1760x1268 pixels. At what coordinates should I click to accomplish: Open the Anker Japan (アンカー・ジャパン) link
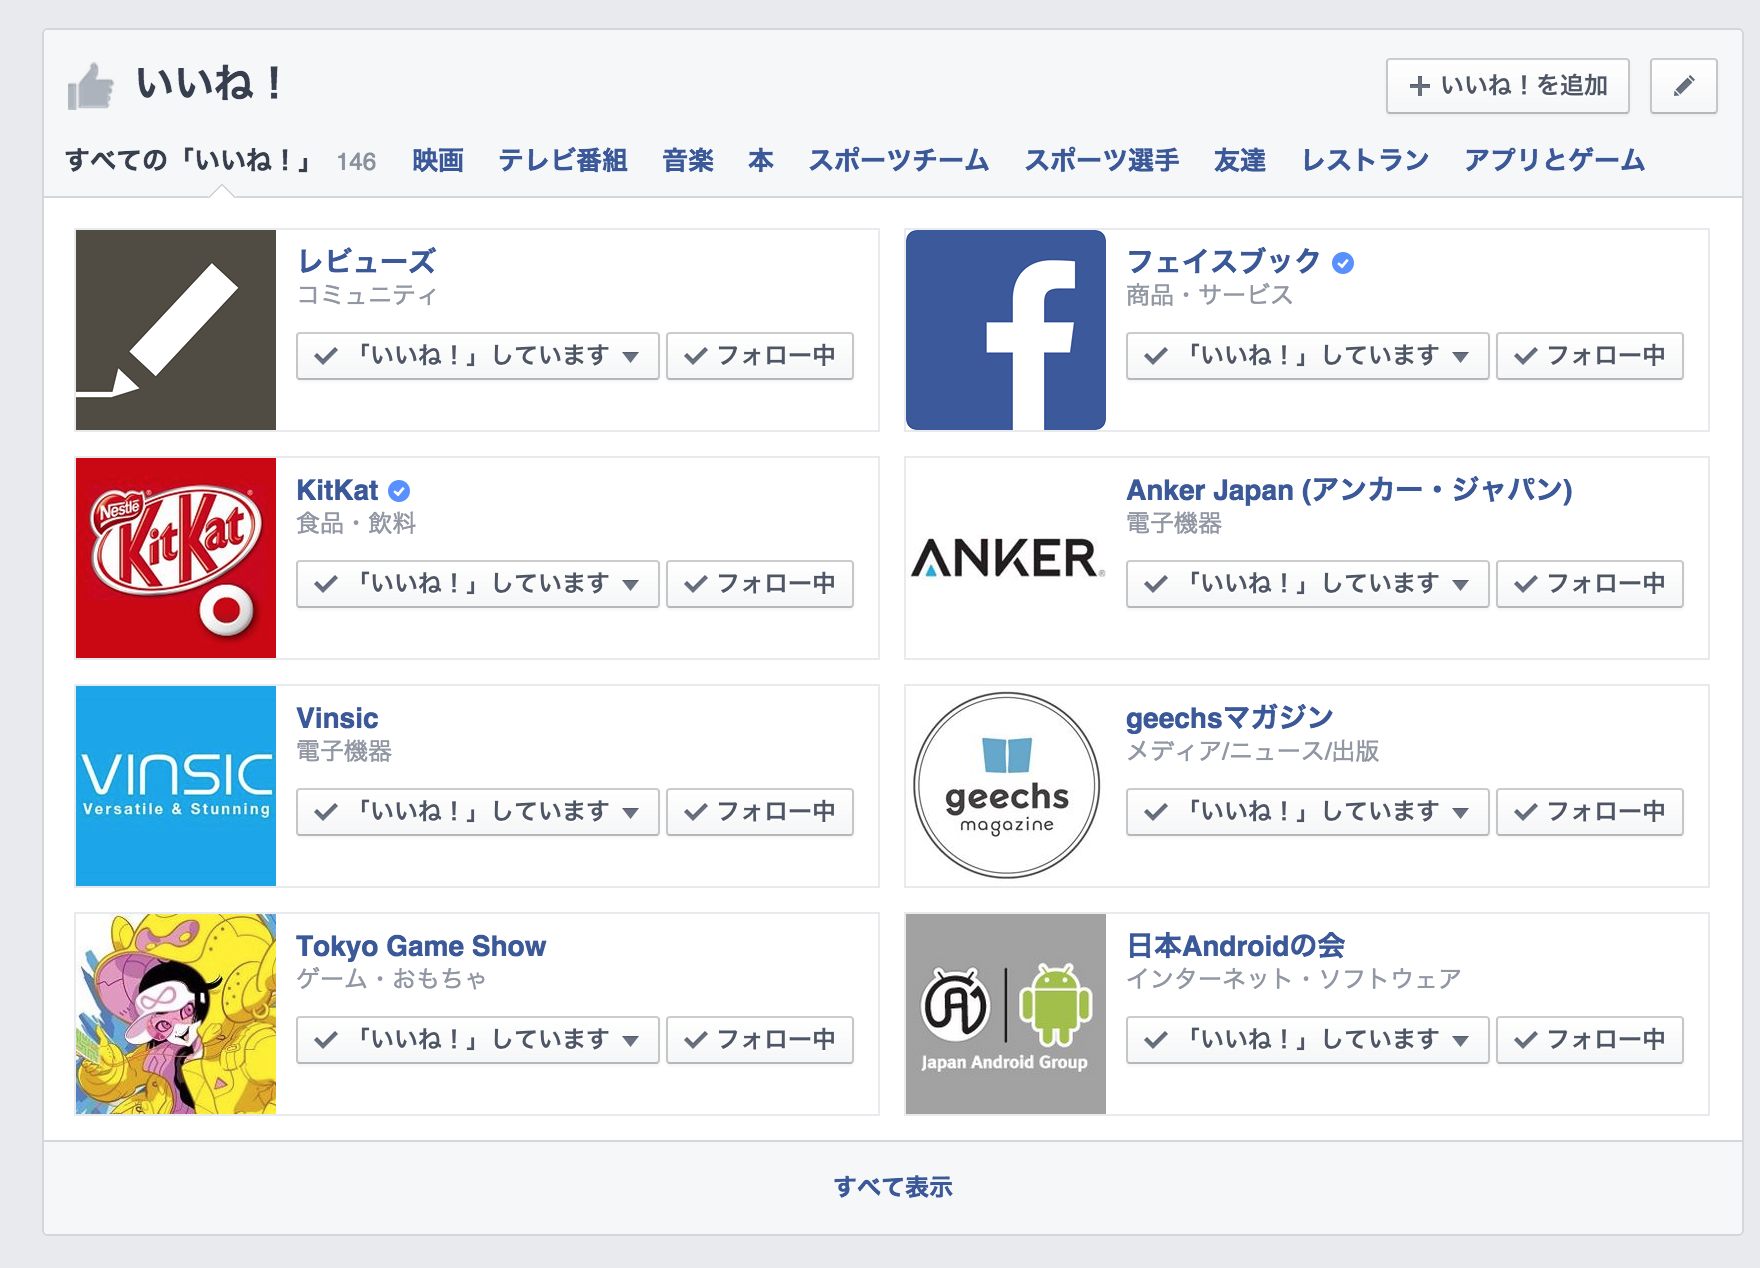tap(1350, 490)
